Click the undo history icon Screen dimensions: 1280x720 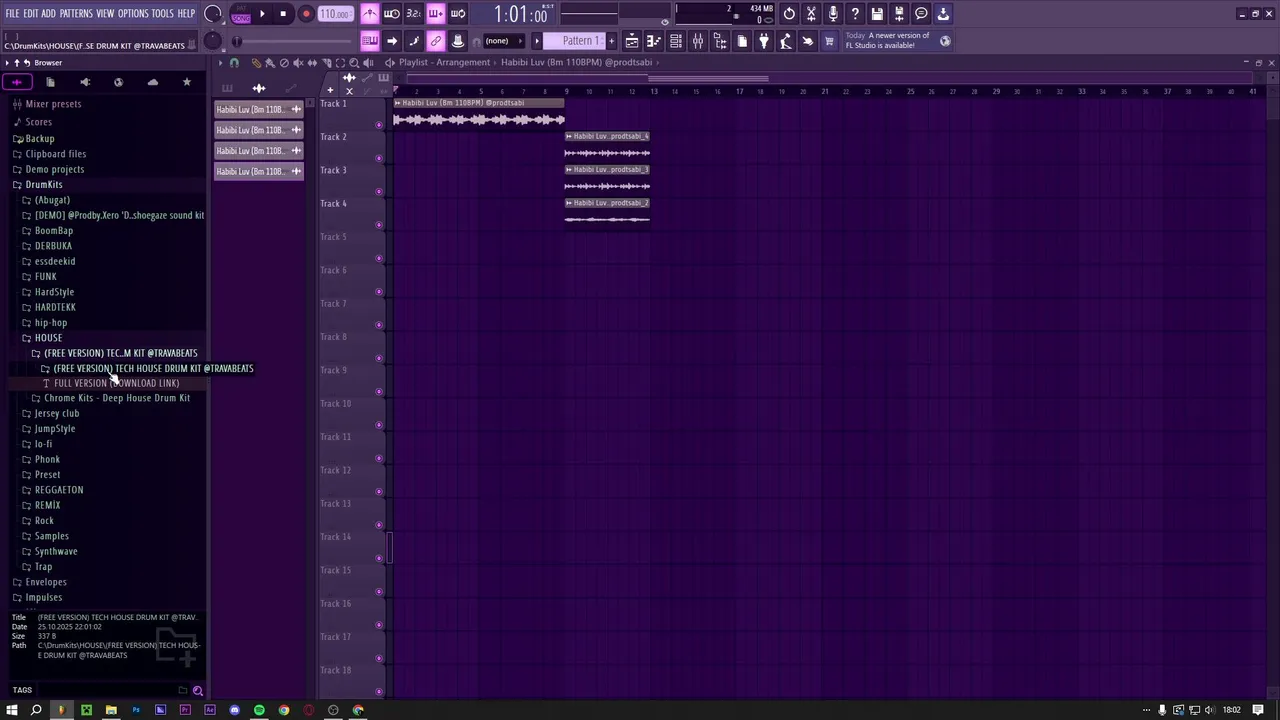coord(789,14)
